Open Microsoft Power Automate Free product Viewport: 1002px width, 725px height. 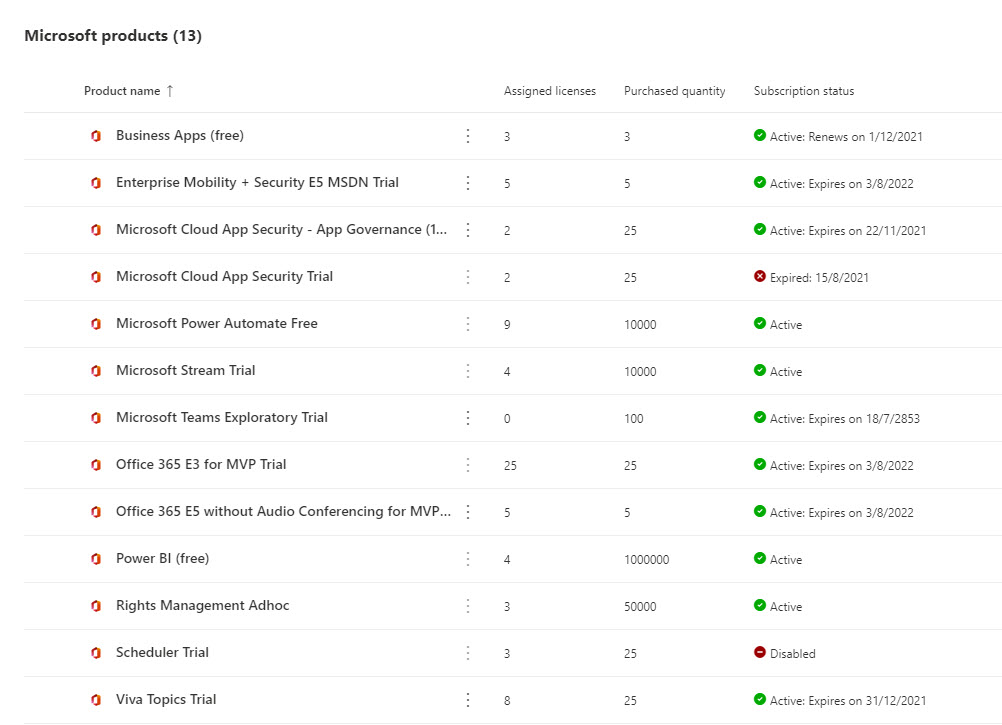pyautogui.click(x=217, y=323)
